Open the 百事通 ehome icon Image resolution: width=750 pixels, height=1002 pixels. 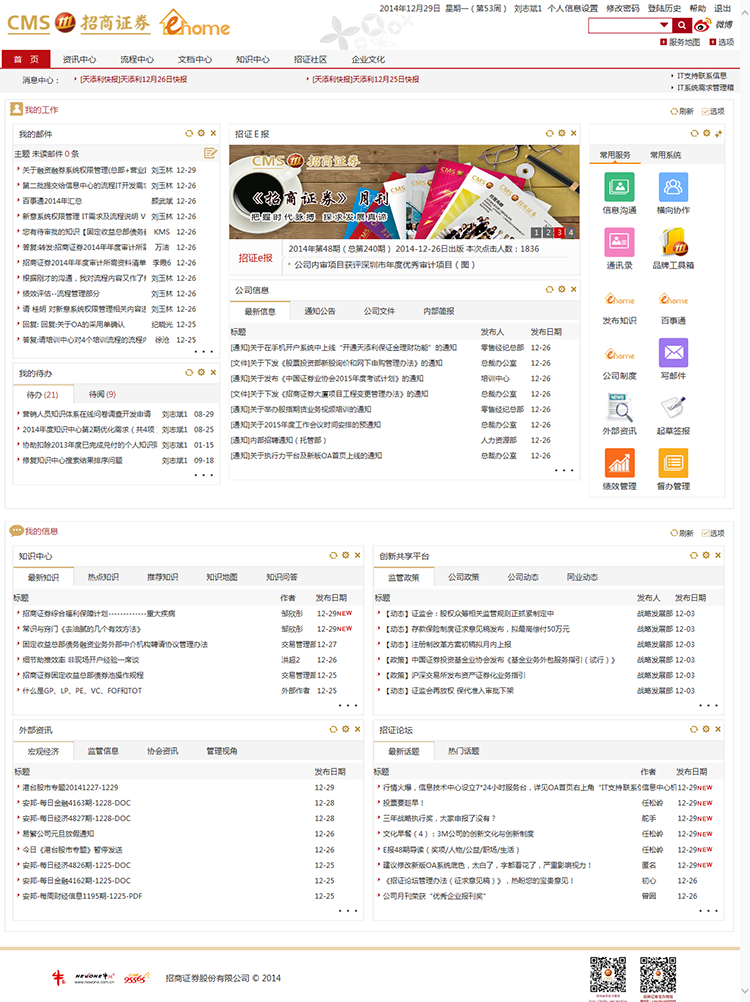(x=673, y=298)
